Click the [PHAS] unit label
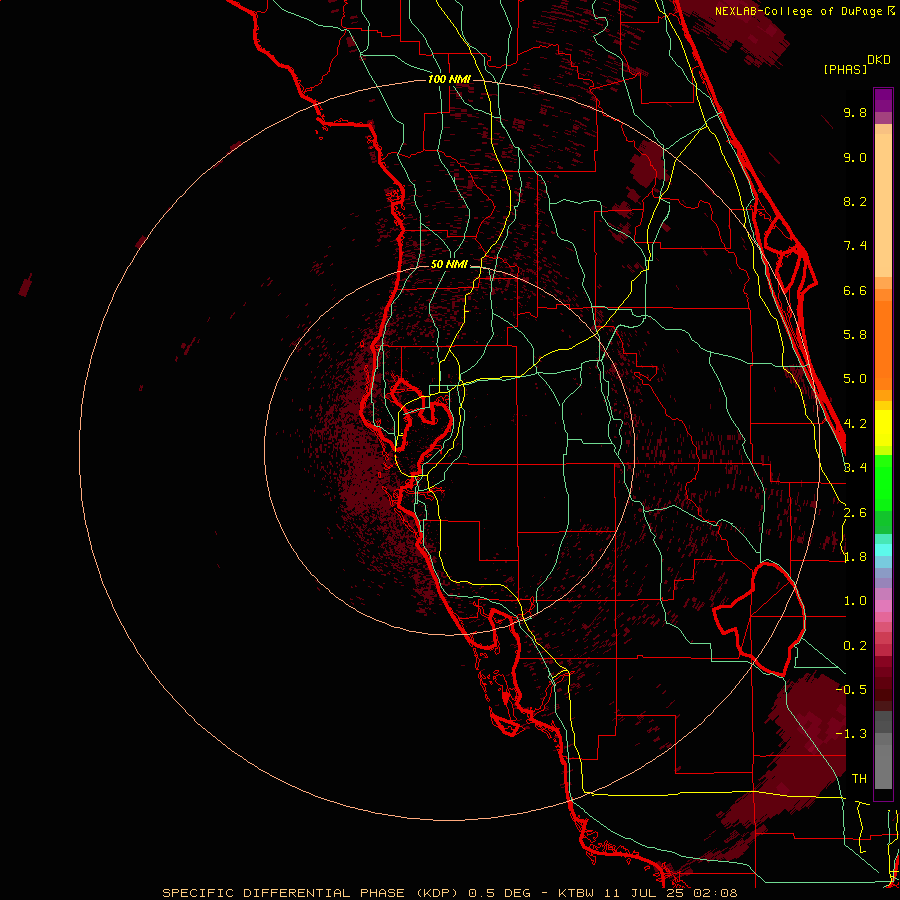 tap(845, 69)
